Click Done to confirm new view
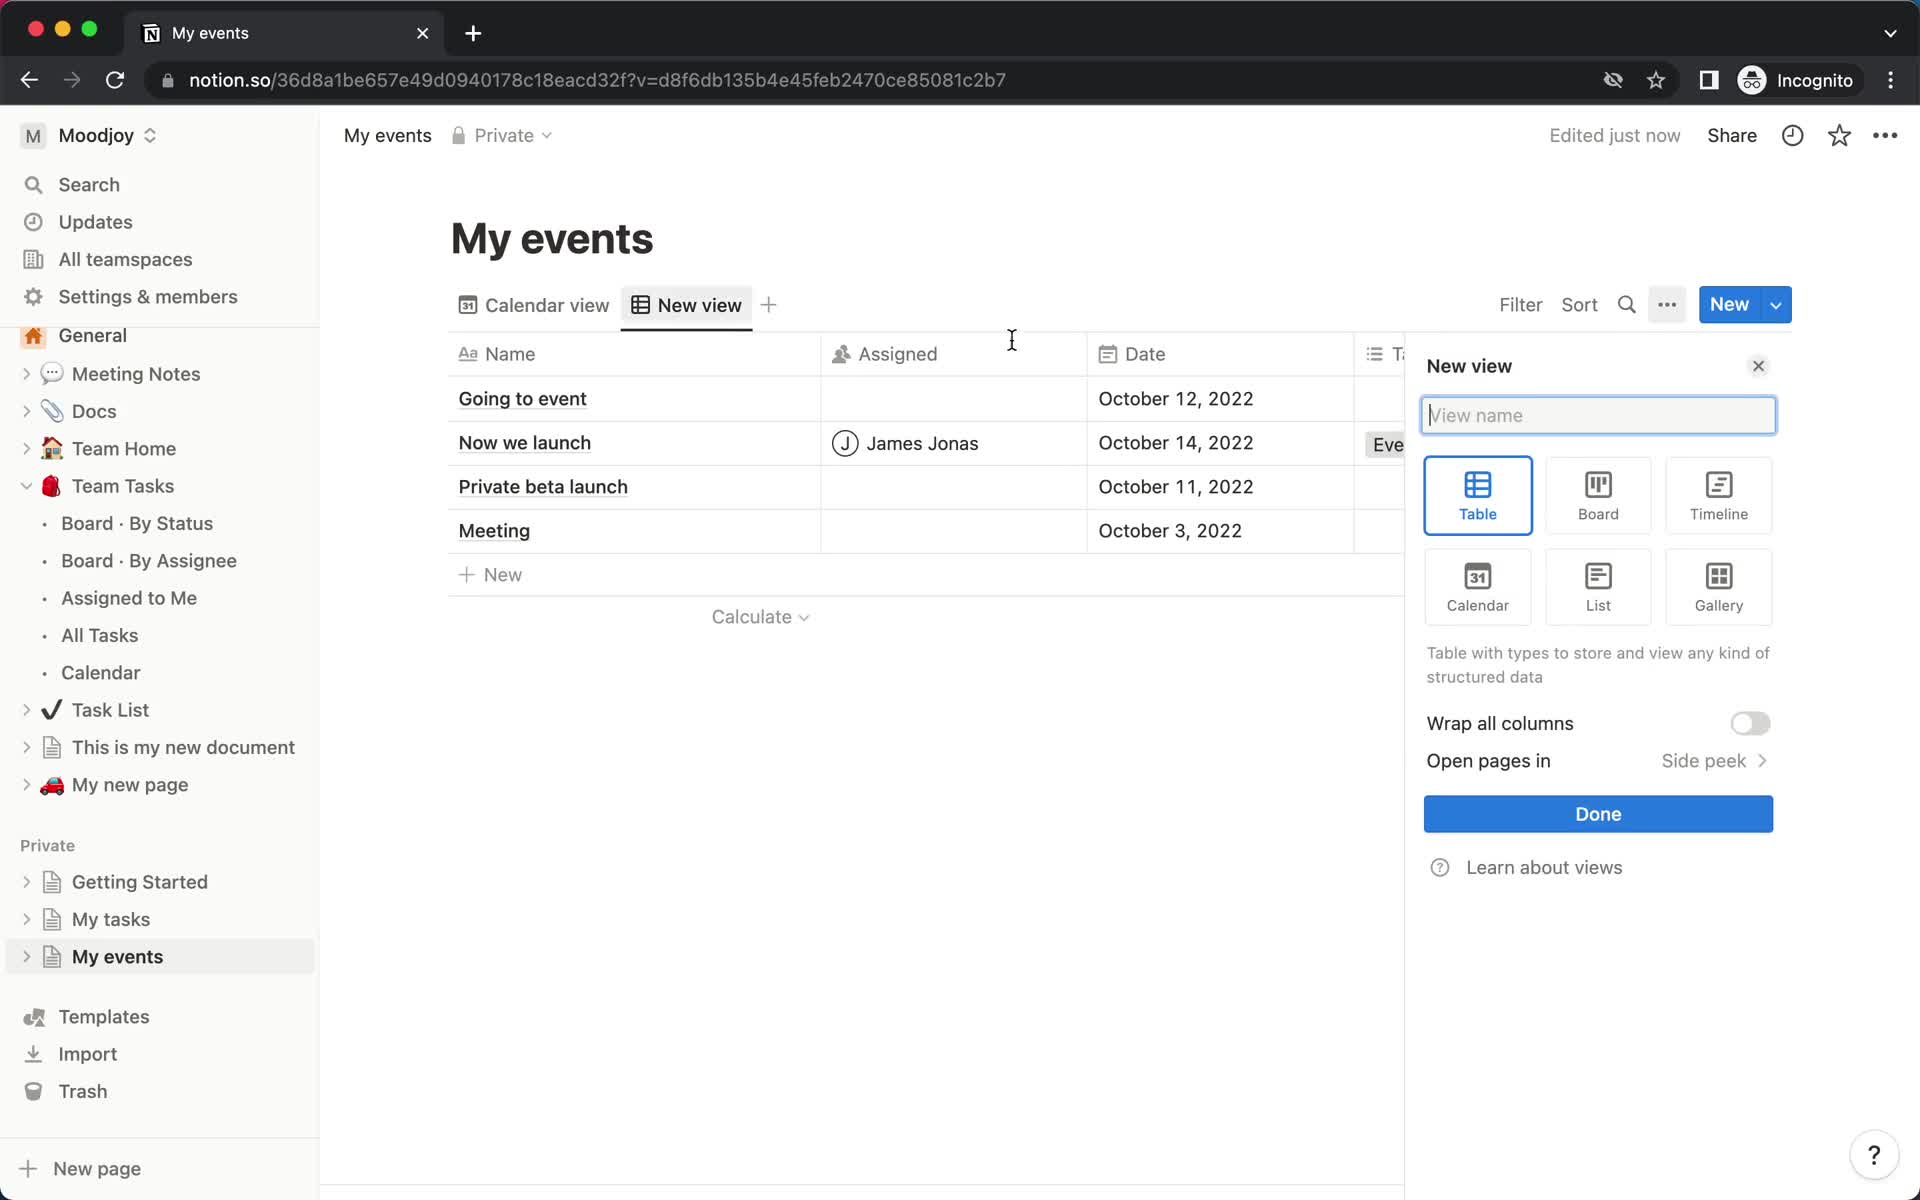 tap(1598, 813)
